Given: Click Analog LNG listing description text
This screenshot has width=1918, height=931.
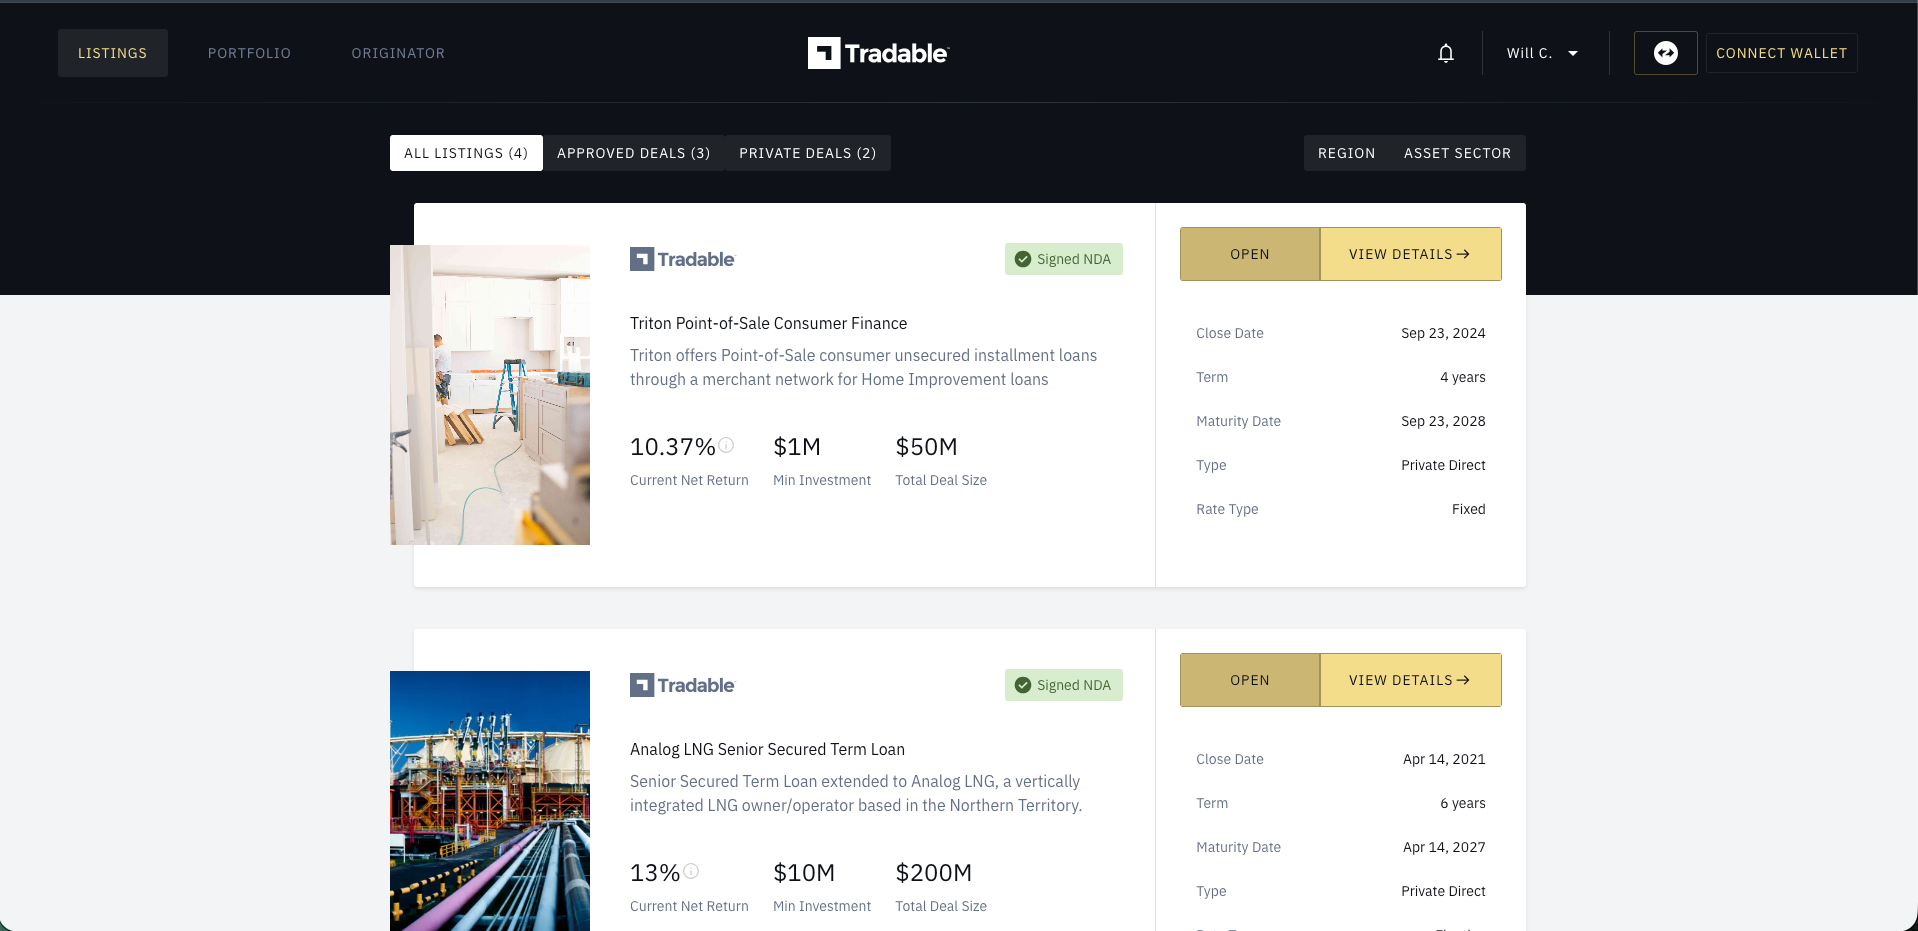Looking at the screenshot, I should coord(856,793).
